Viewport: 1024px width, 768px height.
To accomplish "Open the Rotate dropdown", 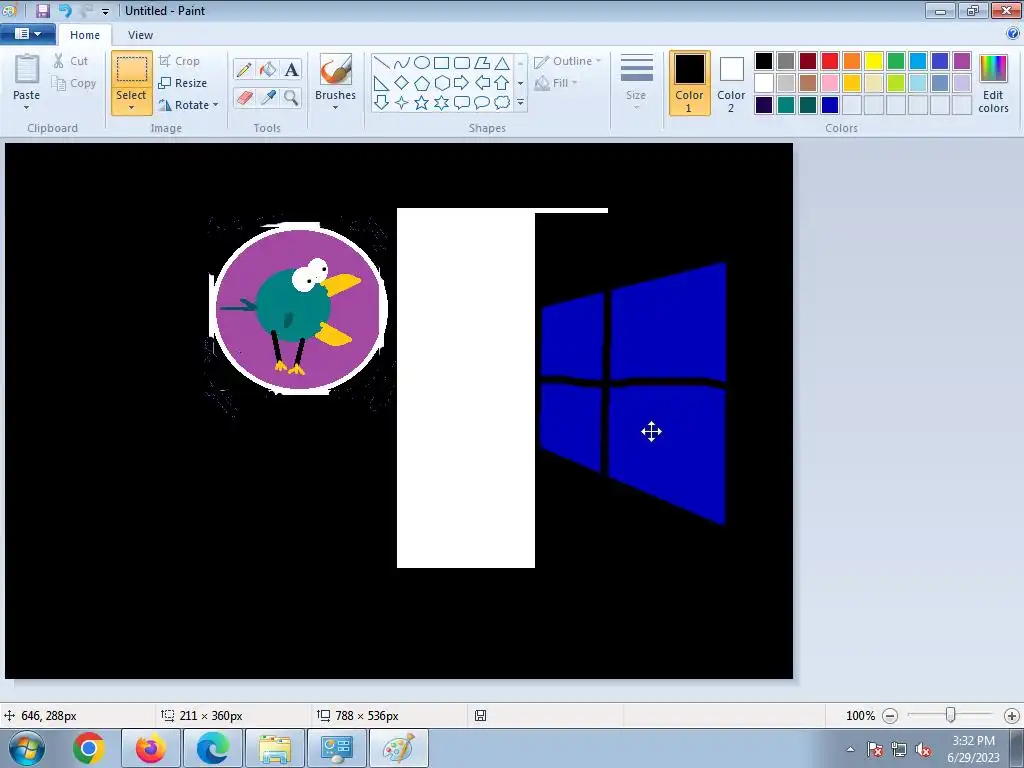I will click(x=188, y=105).
